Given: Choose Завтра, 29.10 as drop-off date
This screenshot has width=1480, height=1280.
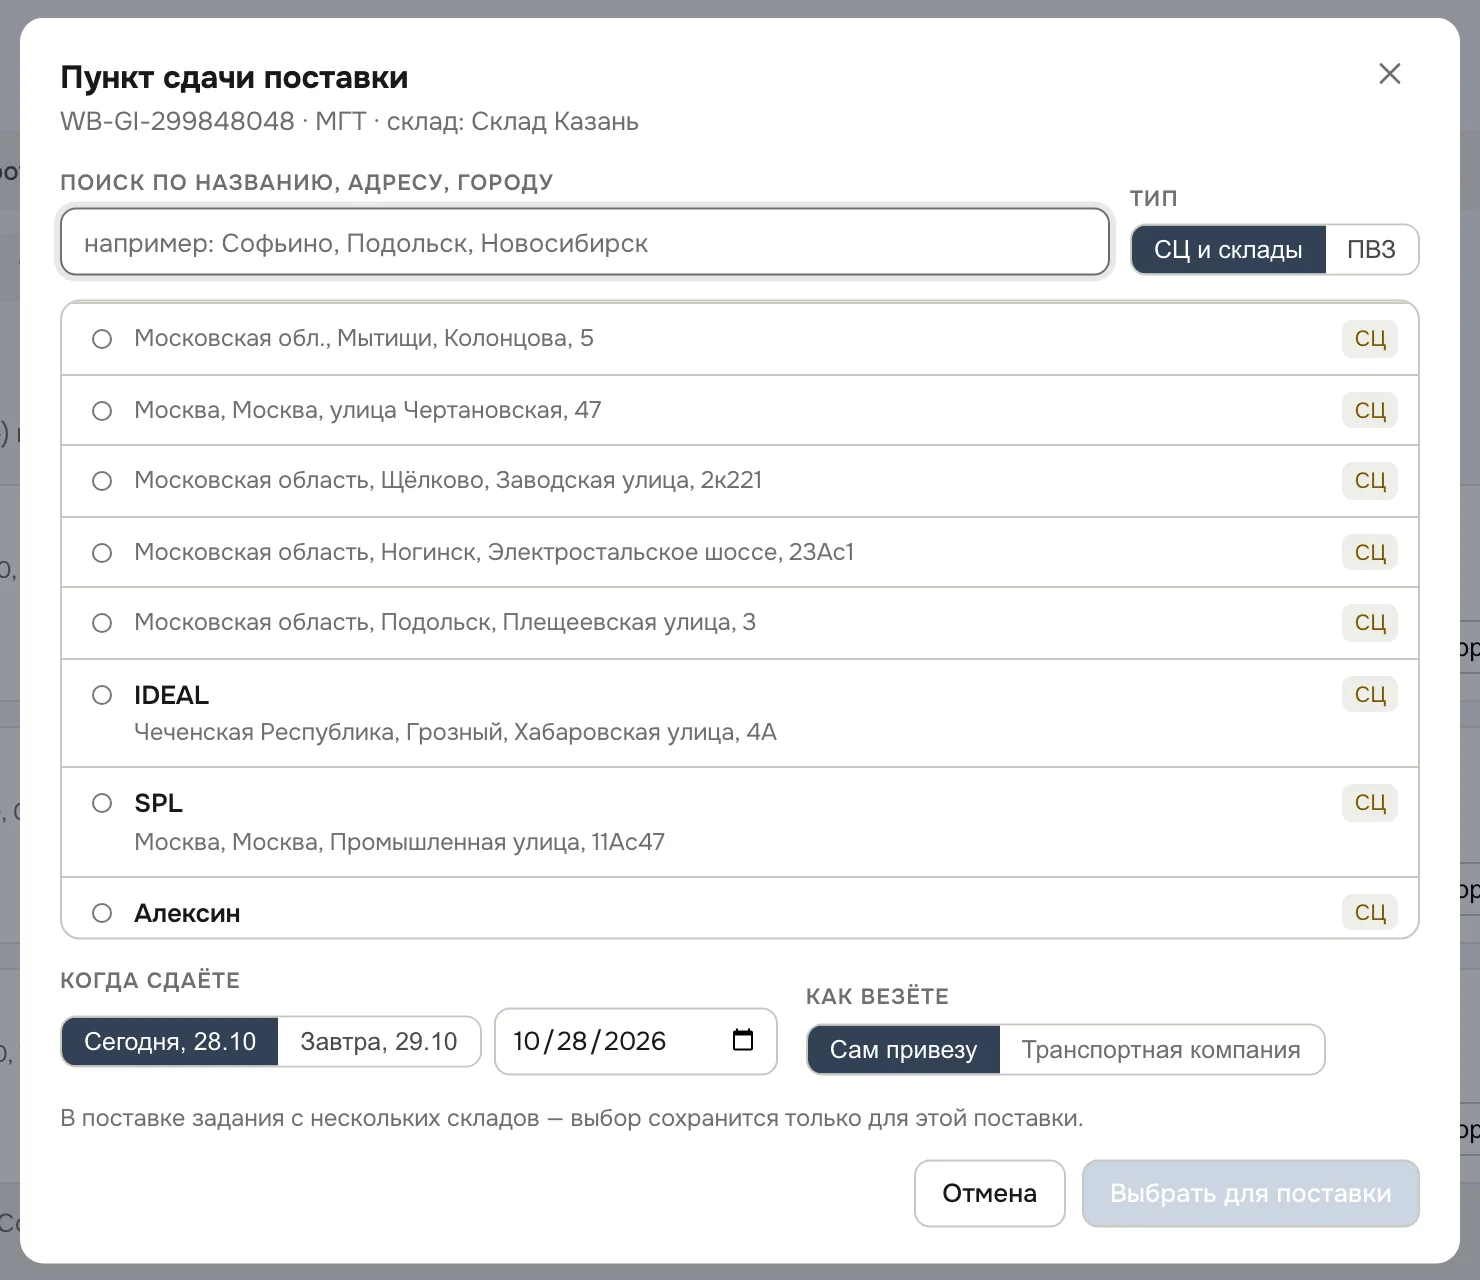Looking at the screenshot, I should (379, 1042).
